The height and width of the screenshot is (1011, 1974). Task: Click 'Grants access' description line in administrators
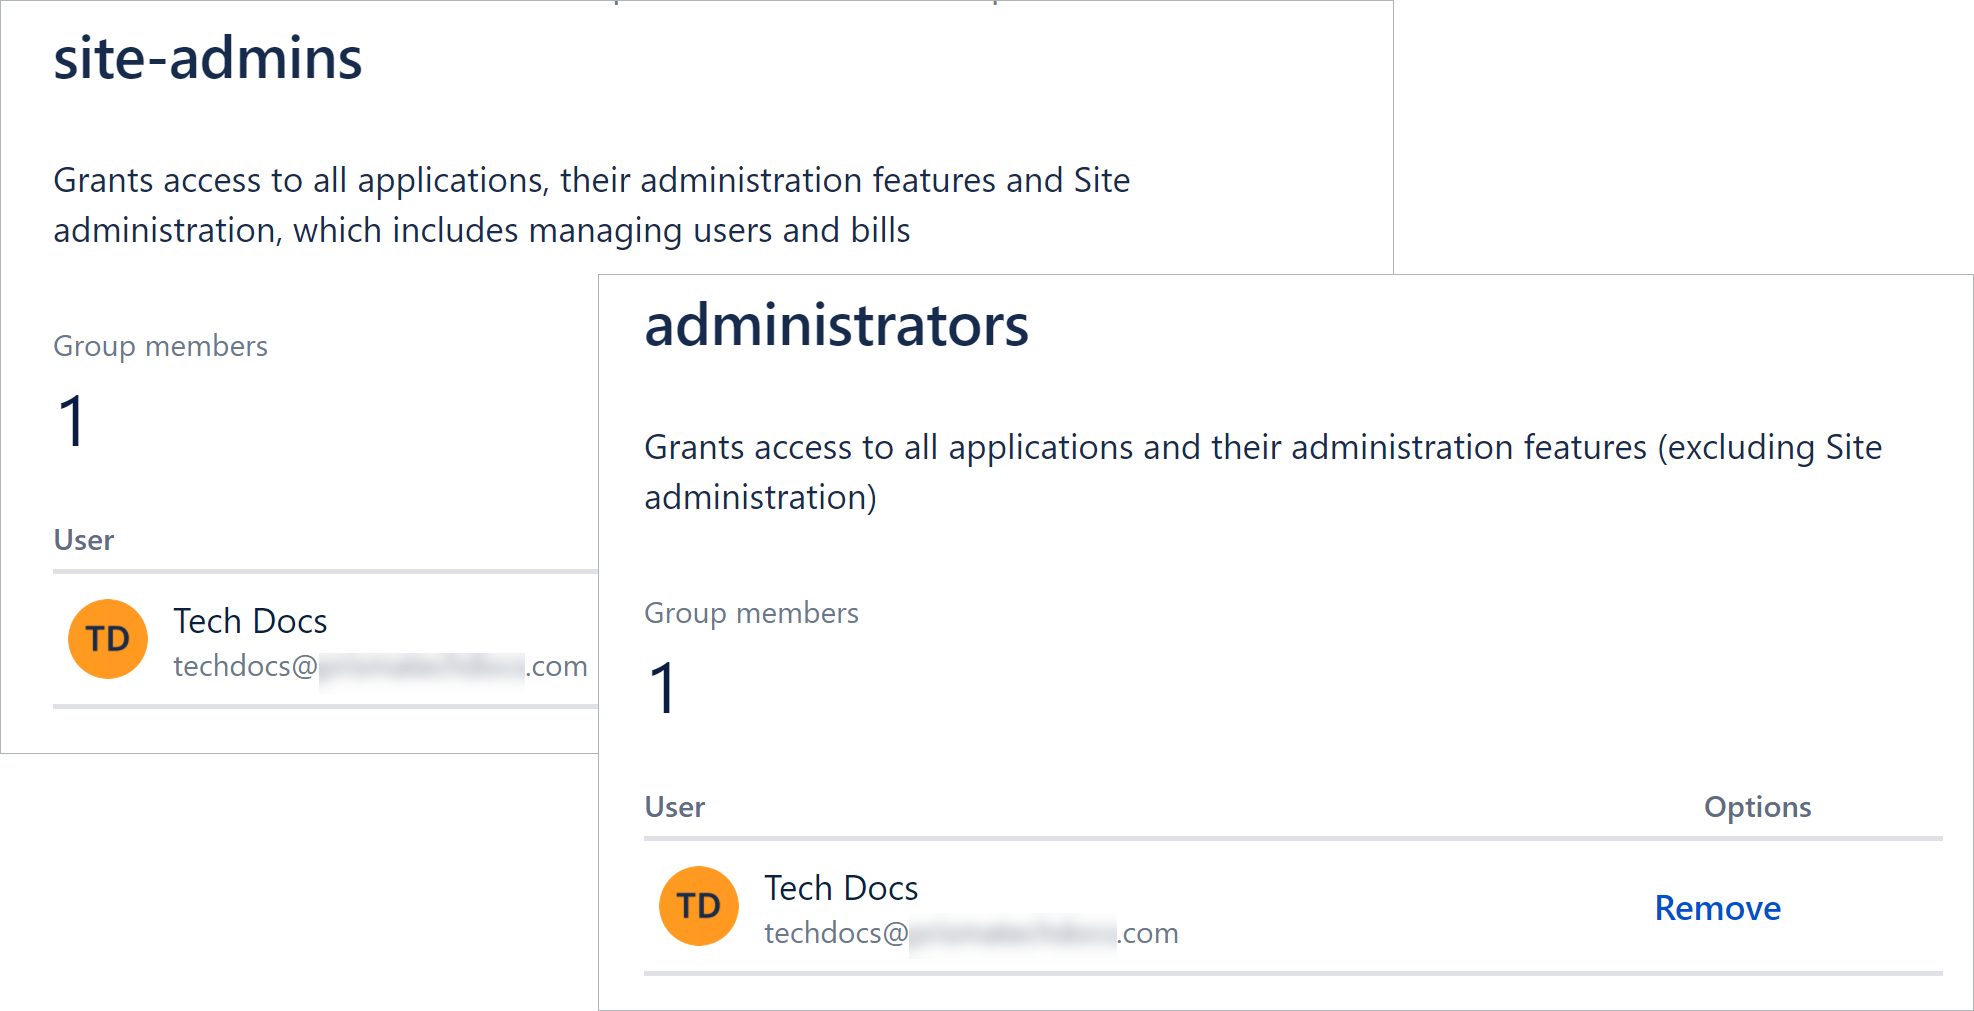pos(1262,448)
